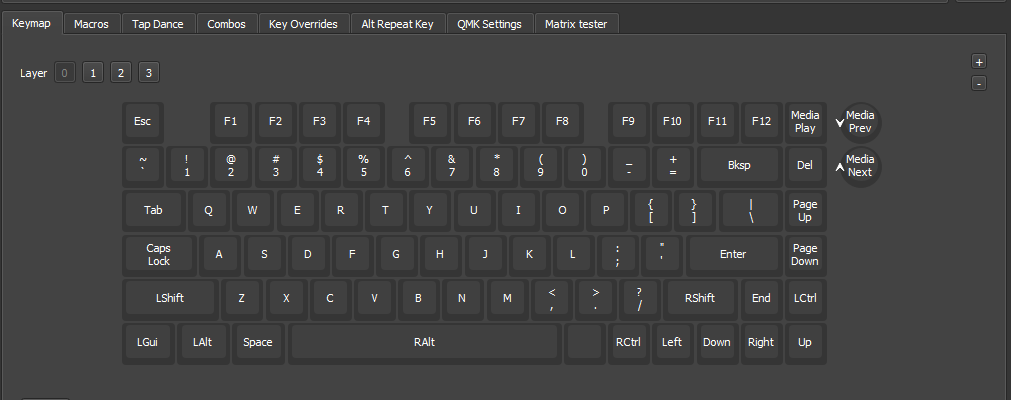
Task: Select the blank key beside RAlt
Action: (584, 342)
